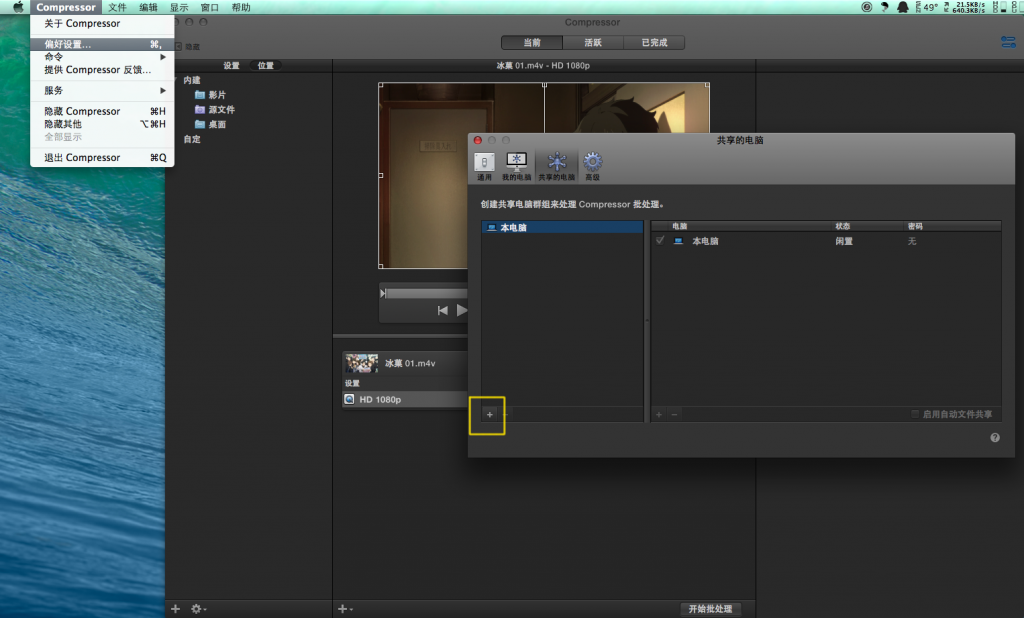The height and width of the screenshot is (618, 1024).
Task: Switch to the 已完成 tab
Action: [654, 43]
